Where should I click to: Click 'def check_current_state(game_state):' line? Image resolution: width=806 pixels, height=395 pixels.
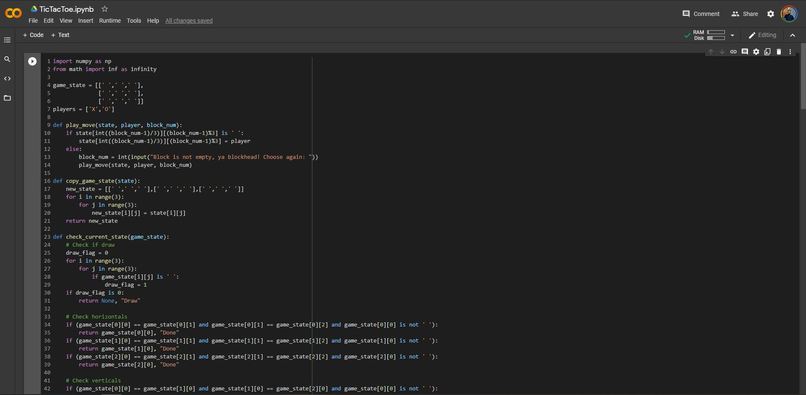pos(111,237)
